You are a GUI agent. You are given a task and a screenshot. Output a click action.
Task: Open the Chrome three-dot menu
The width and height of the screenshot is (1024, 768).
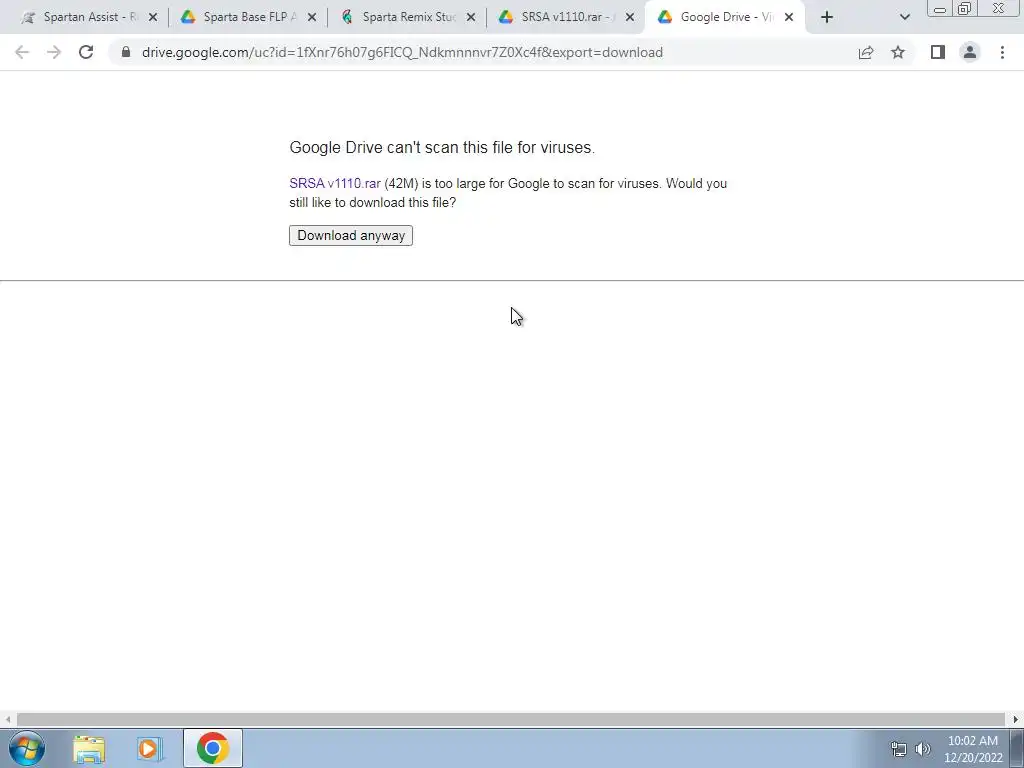click(x=1002, y=52)
